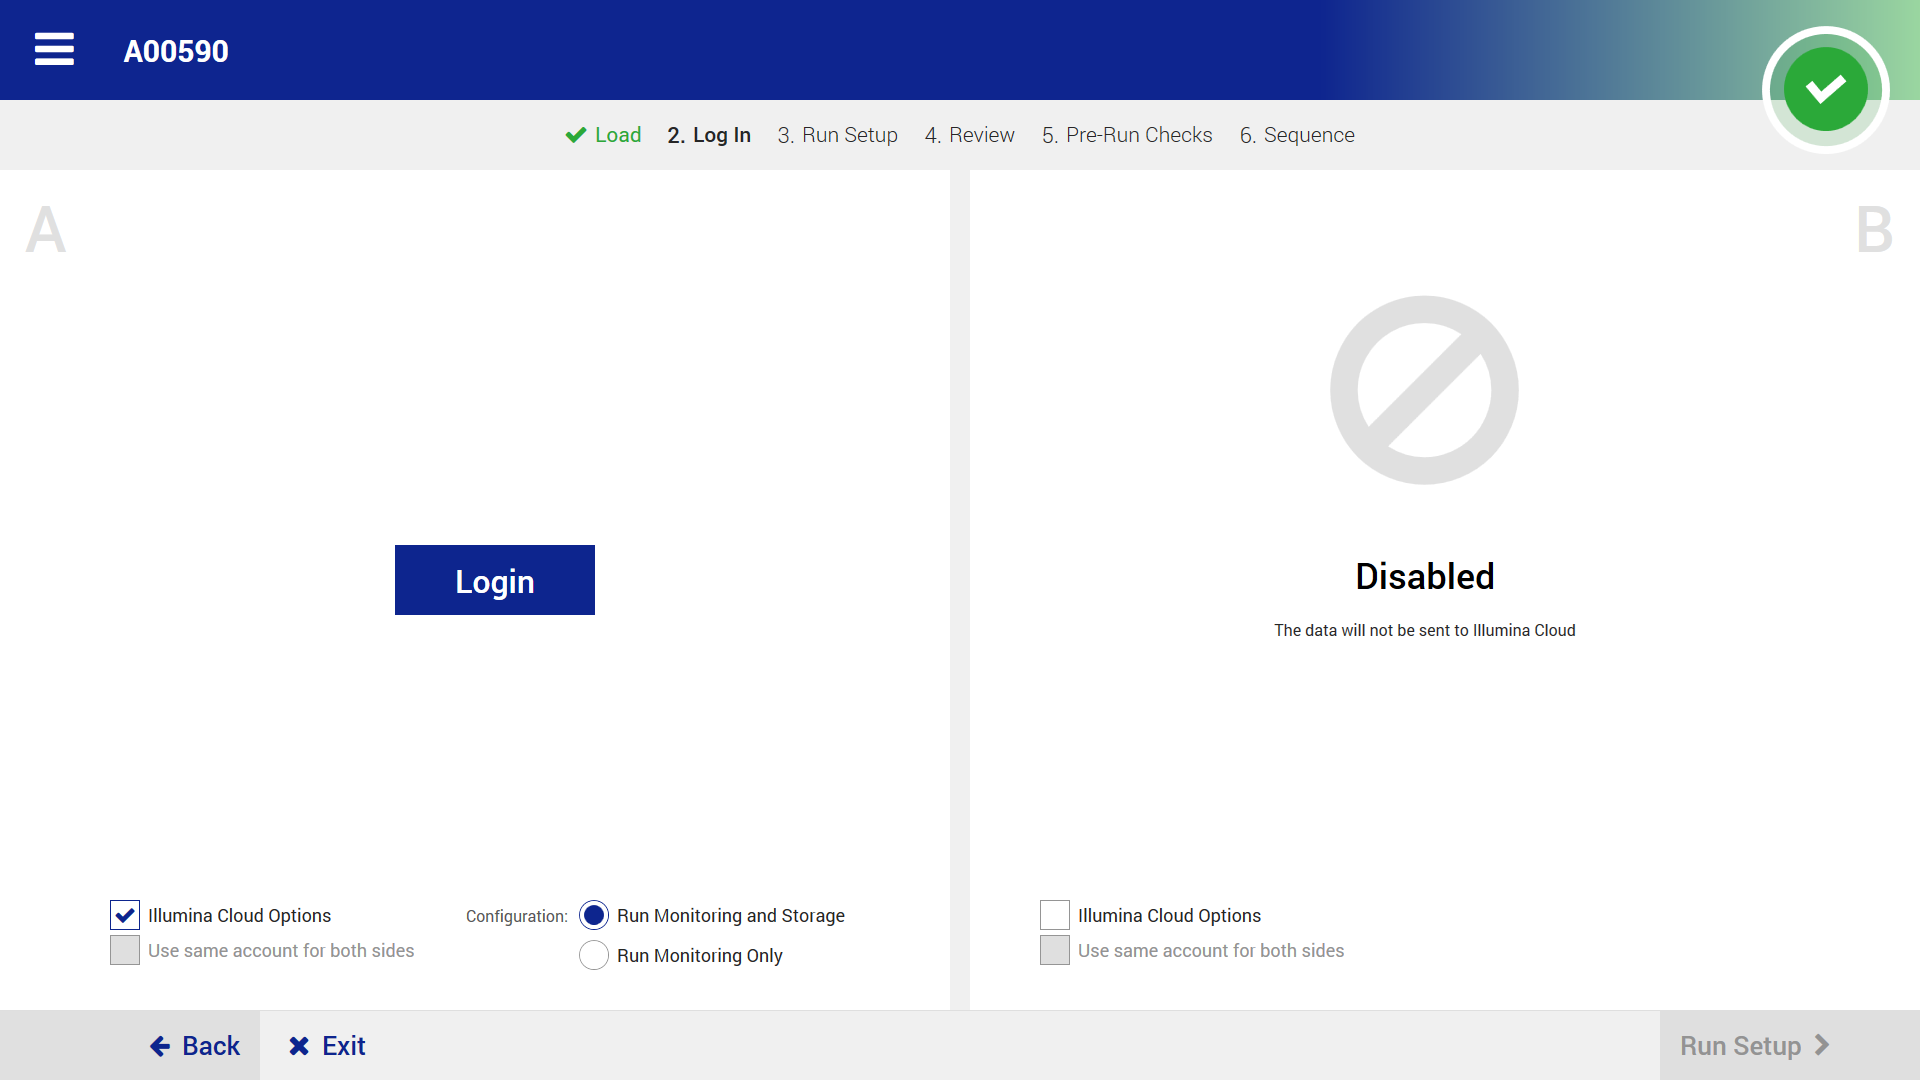
Task: Click the Login button for side A
Action: (x=495, y=580)
